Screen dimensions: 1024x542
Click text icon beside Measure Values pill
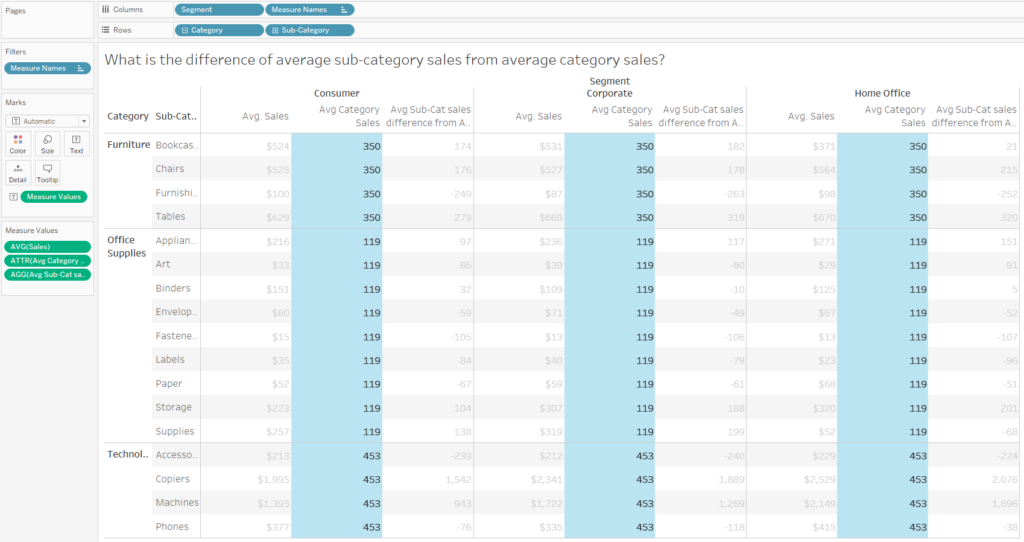[x=13, y=197]
